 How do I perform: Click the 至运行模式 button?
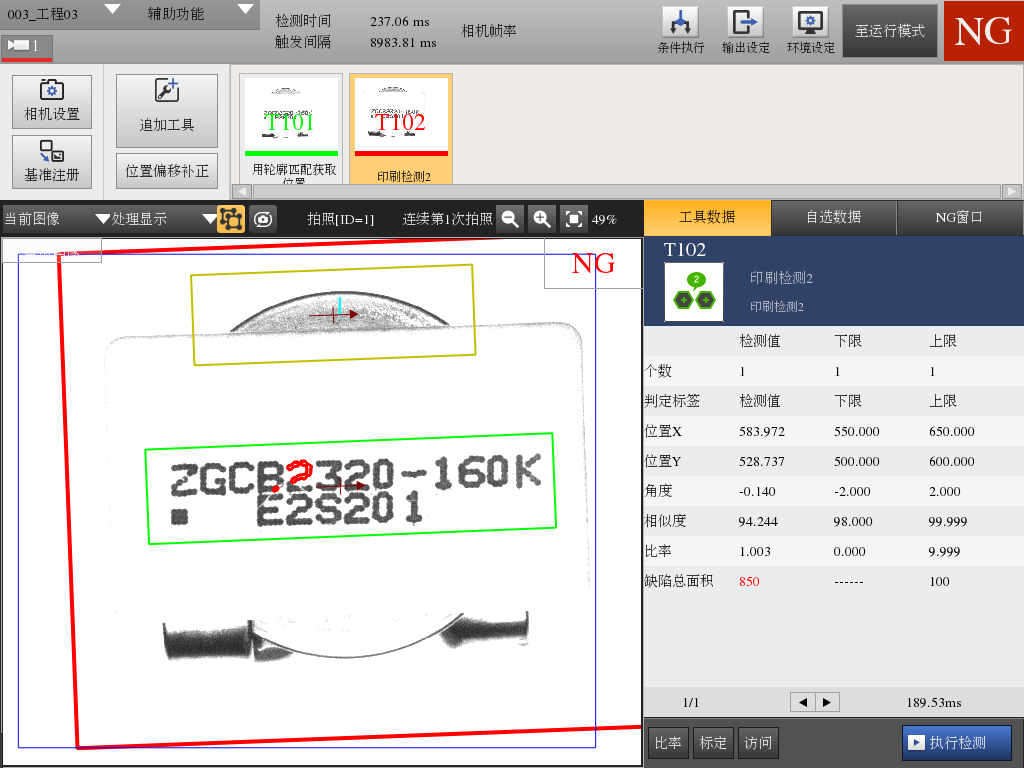[890, 31]
